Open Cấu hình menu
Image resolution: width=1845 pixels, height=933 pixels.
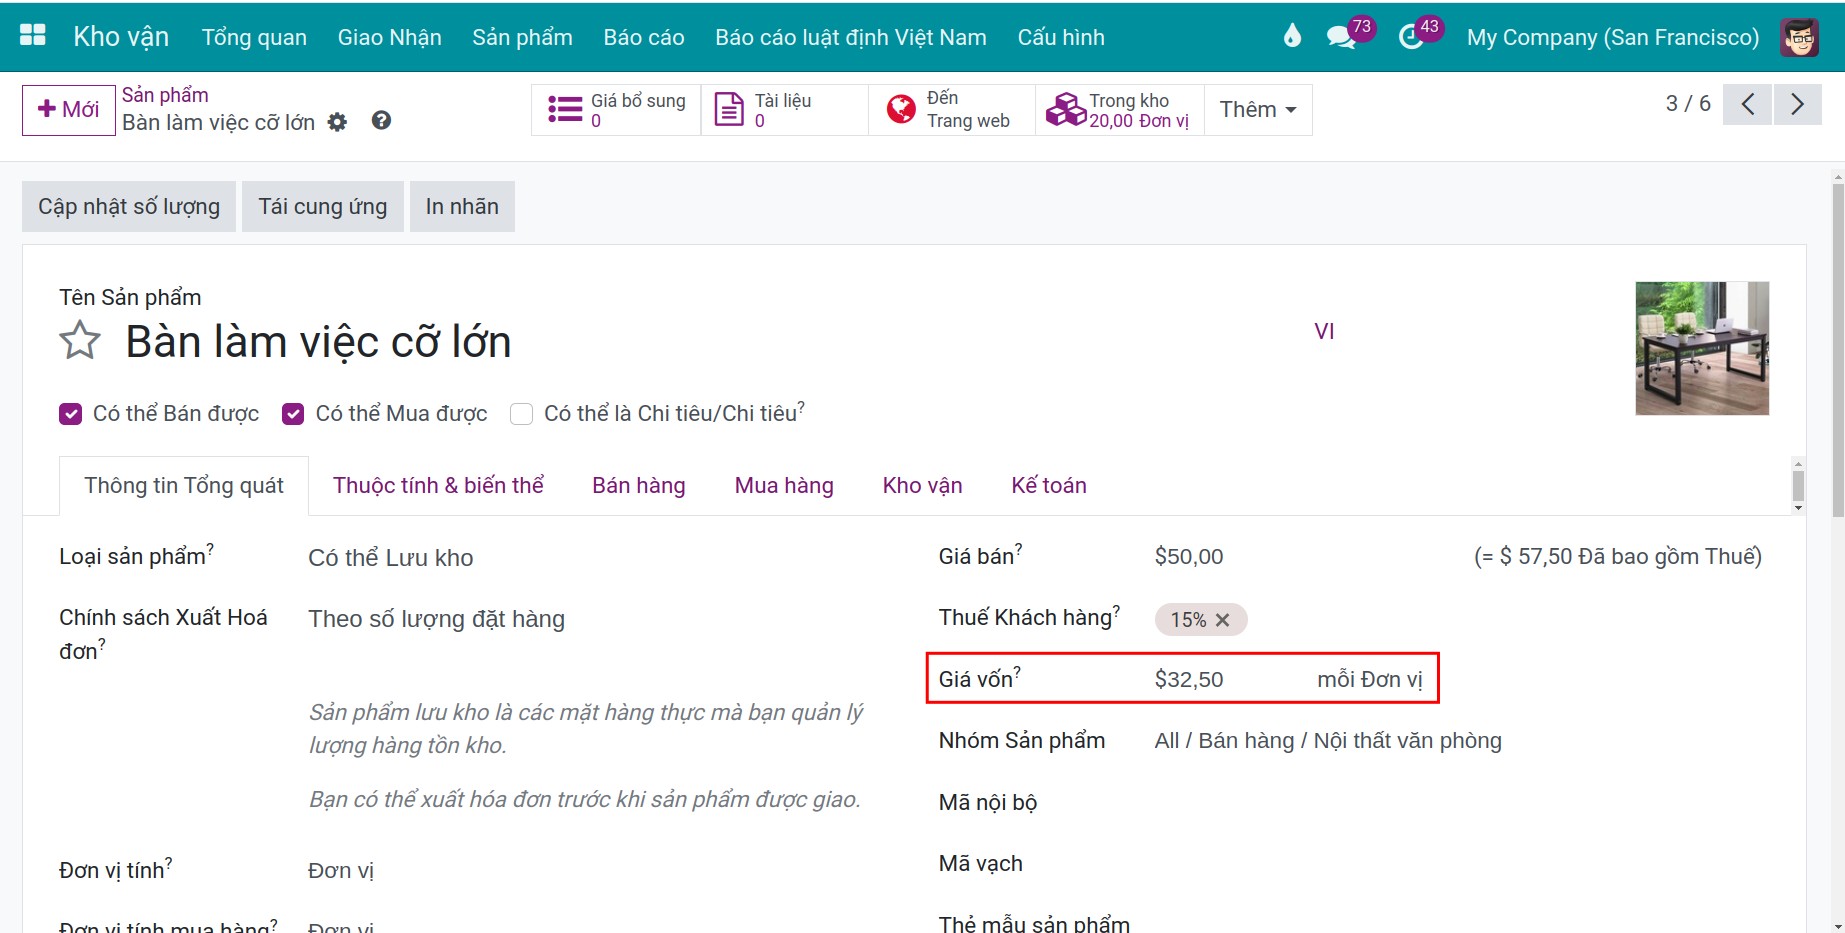coord(1061,37)
